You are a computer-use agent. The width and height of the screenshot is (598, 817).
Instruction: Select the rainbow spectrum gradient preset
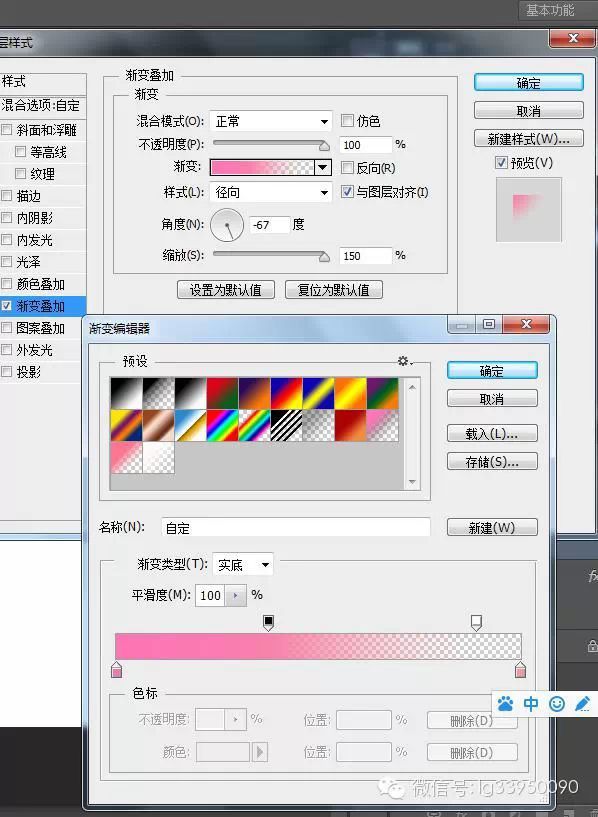click(x=222, y=425)
